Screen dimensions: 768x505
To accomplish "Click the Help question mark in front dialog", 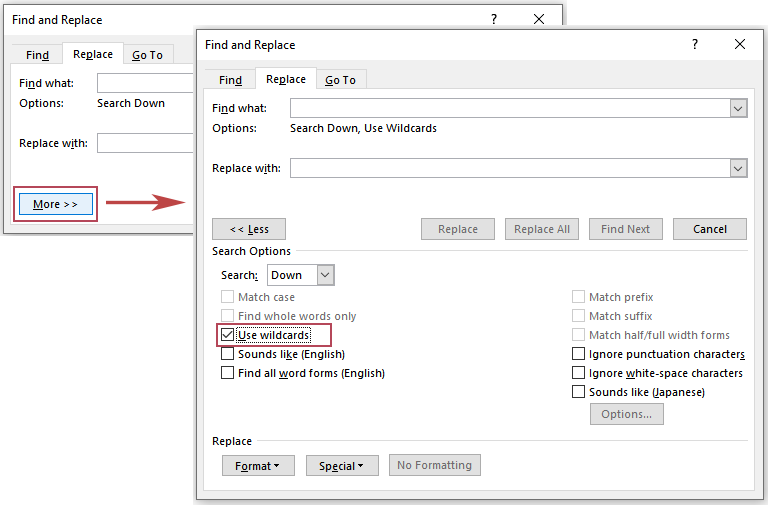I will (695, 45).
